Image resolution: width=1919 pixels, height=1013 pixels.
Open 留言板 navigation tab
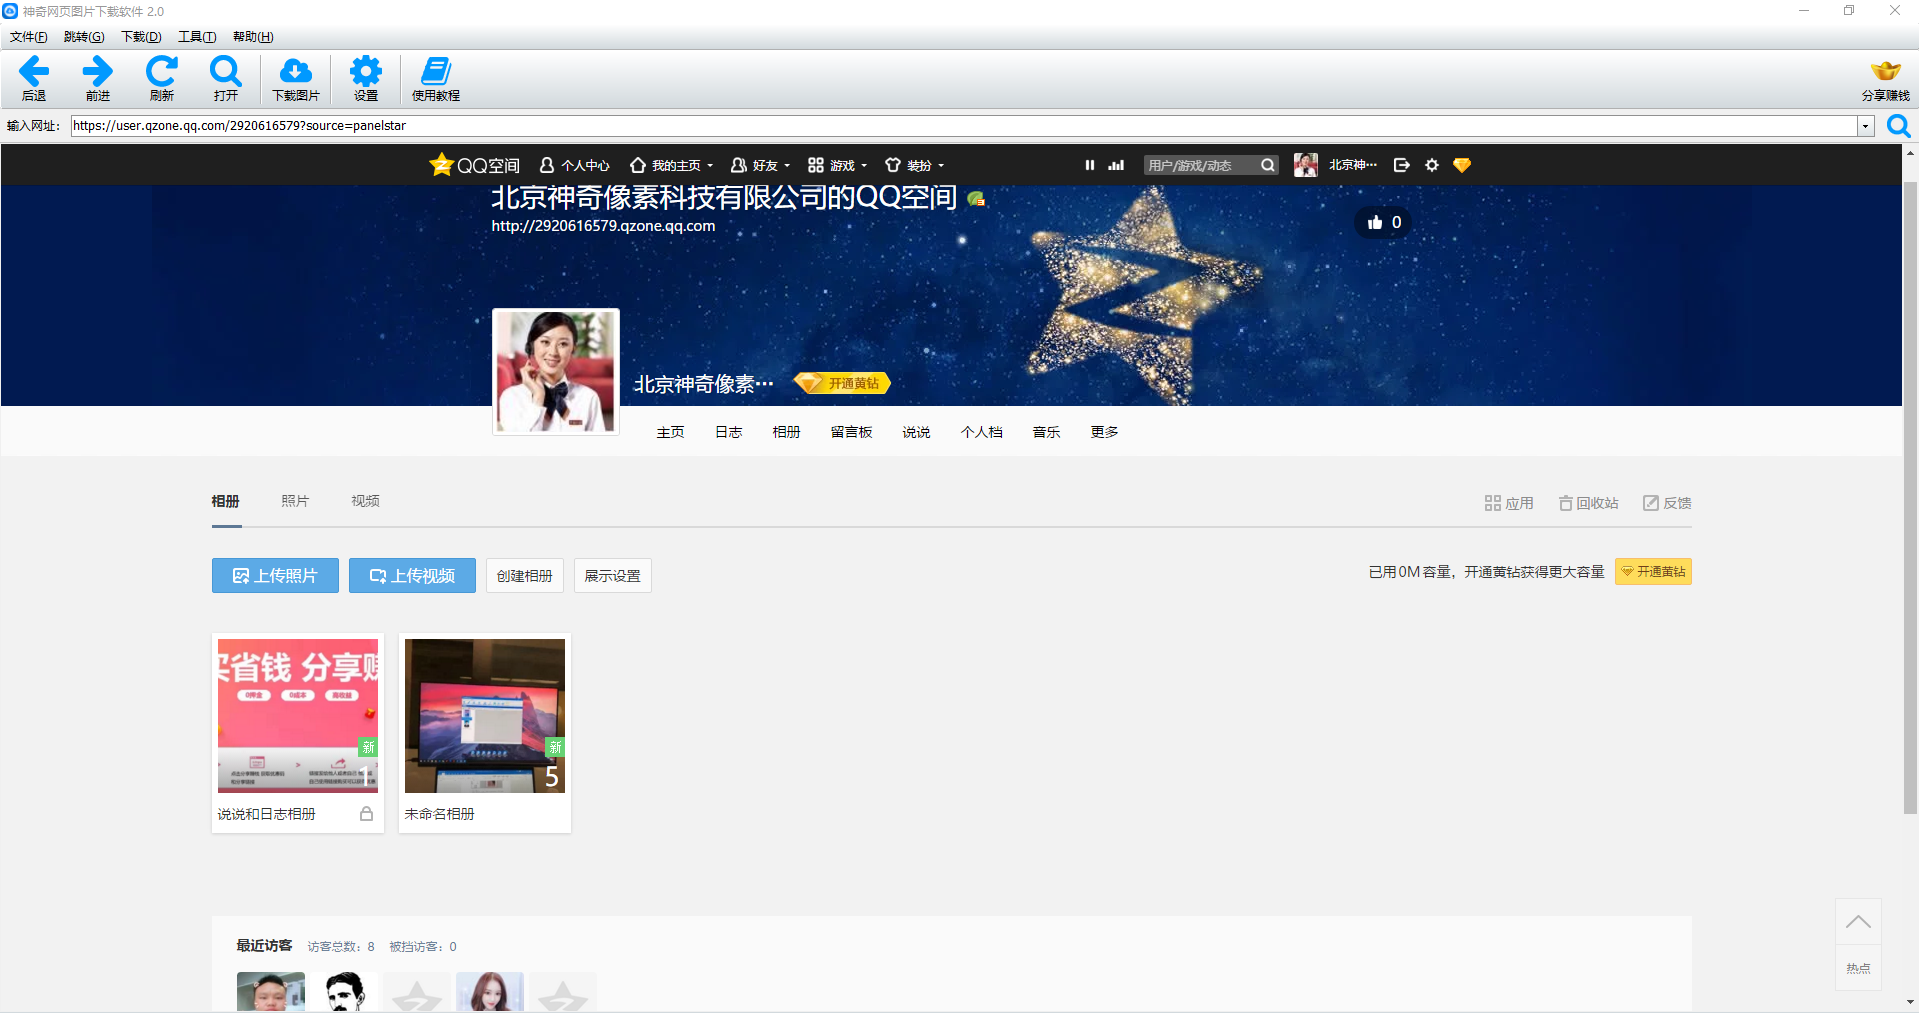point(851,432)
